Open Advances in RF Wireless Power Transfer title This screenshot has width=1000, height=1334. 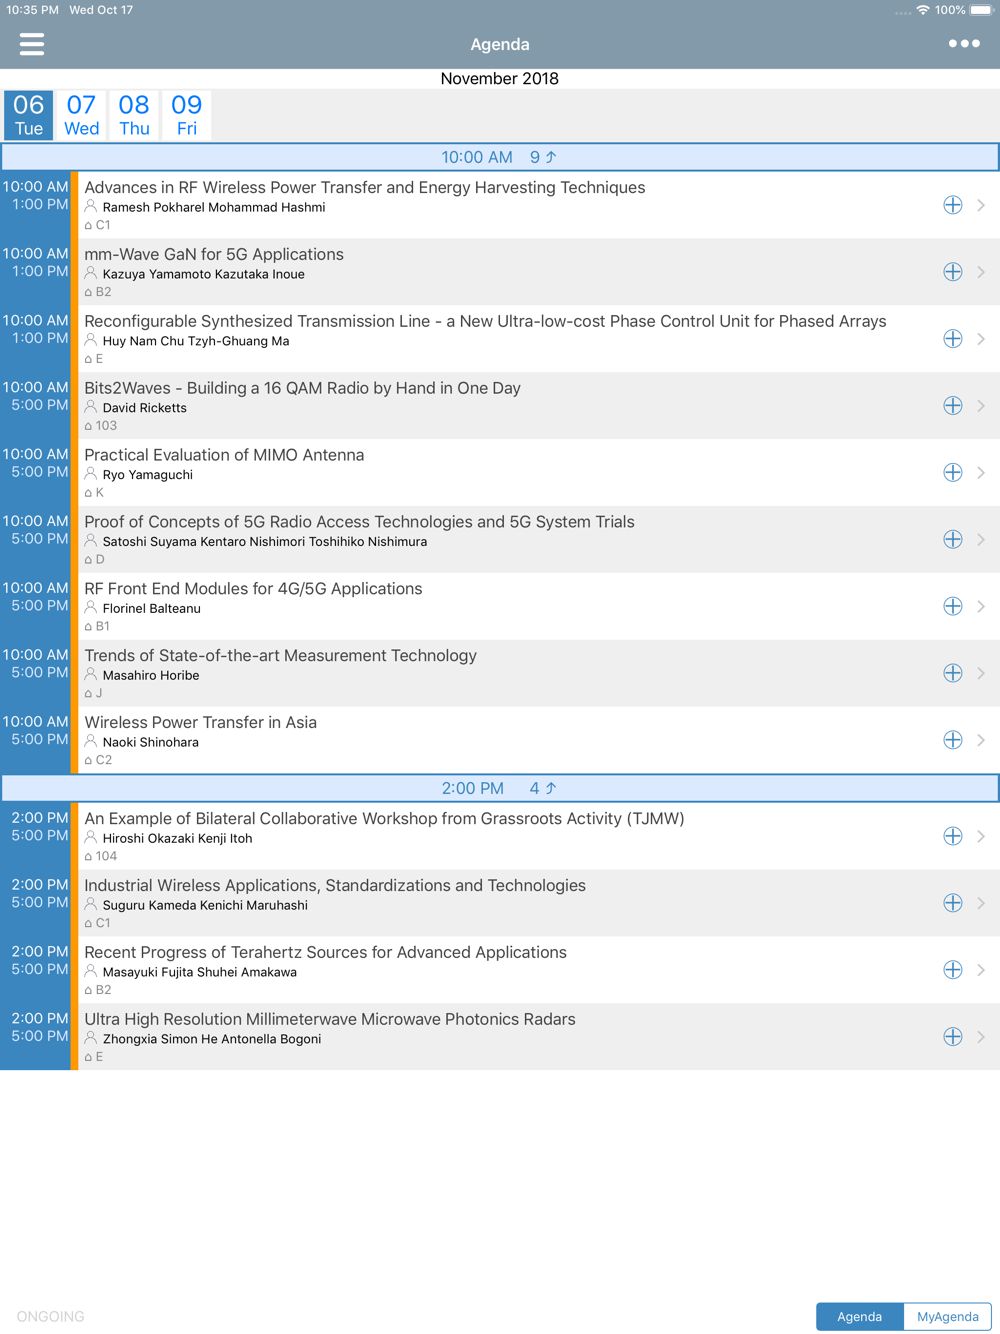[x=365, y=187]
